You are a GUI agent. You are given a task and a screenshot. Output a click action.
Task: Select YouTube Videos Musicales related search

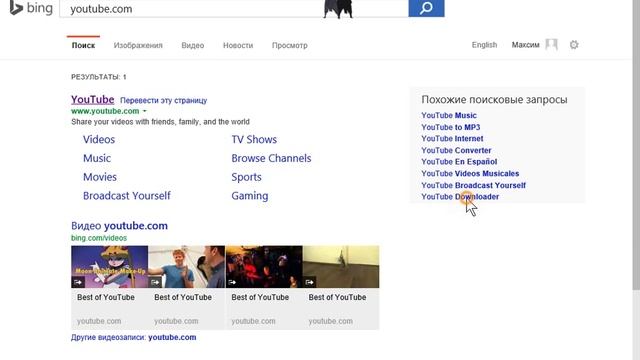tap(470, 174)
